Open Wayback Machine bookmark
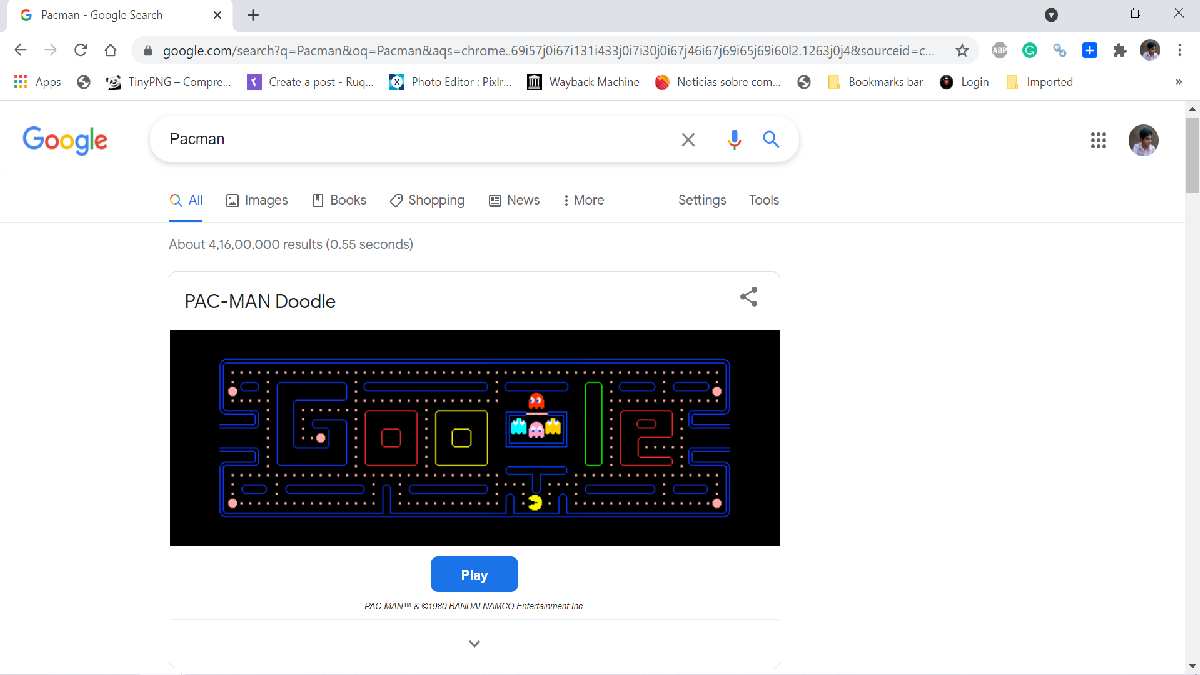Image resolution: width=1200 pixels, height=675 pixels. coord(583,82)
